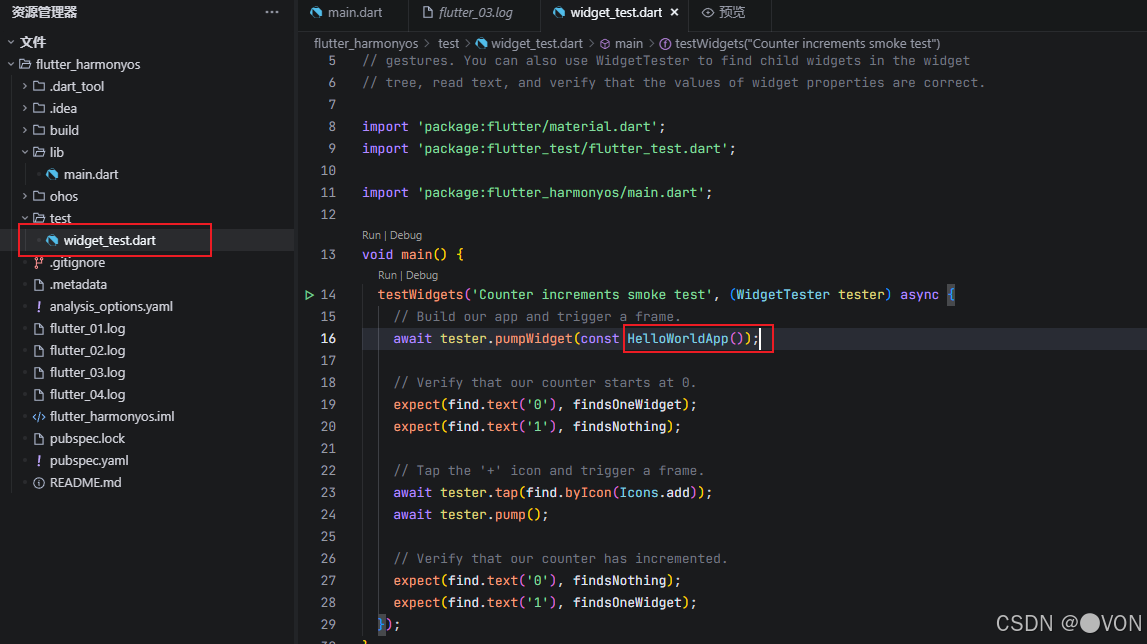Screen dimensions: 1147x644
Task: Click the test breadcrumb segment
Action: click(x=448, y=43)
